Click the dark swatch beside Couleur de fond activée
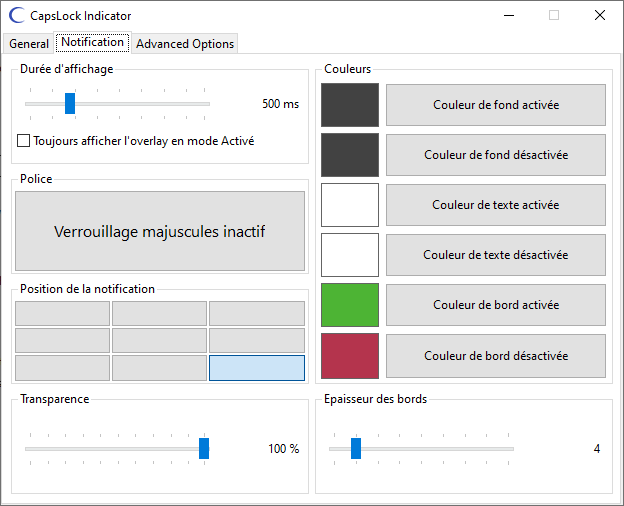Image resolution: width=624 pixels, height=506 pixels. click(350, 105)
